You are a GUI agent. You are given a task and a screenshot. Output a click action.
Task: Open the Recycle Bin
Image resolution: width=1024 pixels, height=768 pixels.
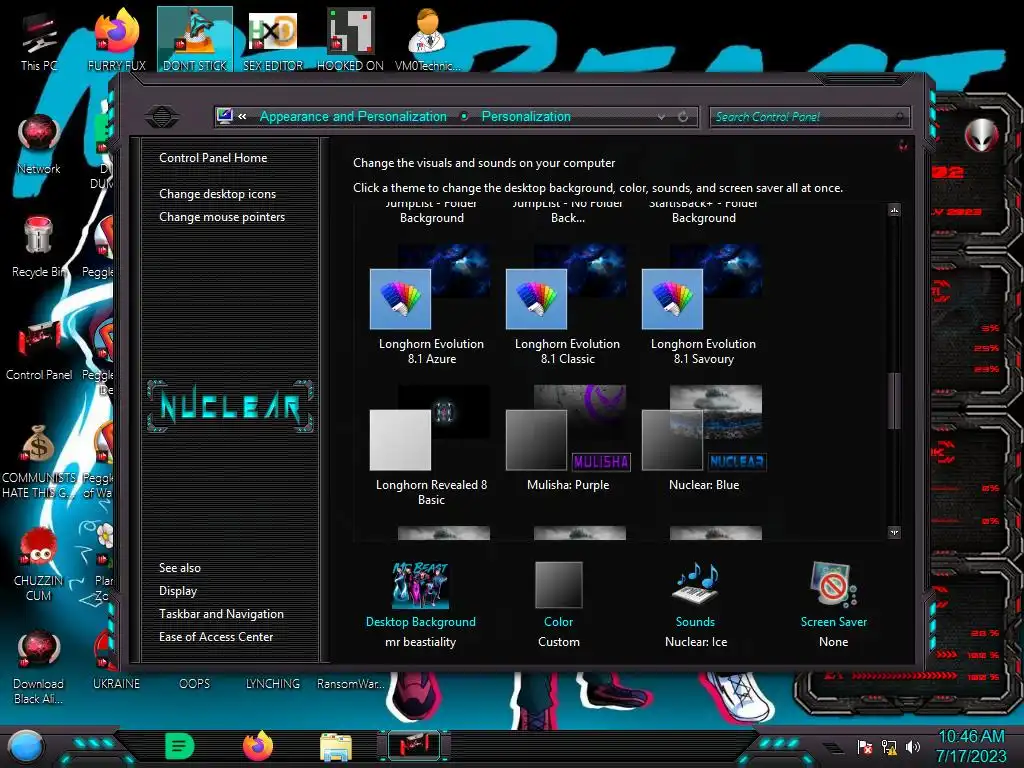pyautogui.click(x=39, y=247)
